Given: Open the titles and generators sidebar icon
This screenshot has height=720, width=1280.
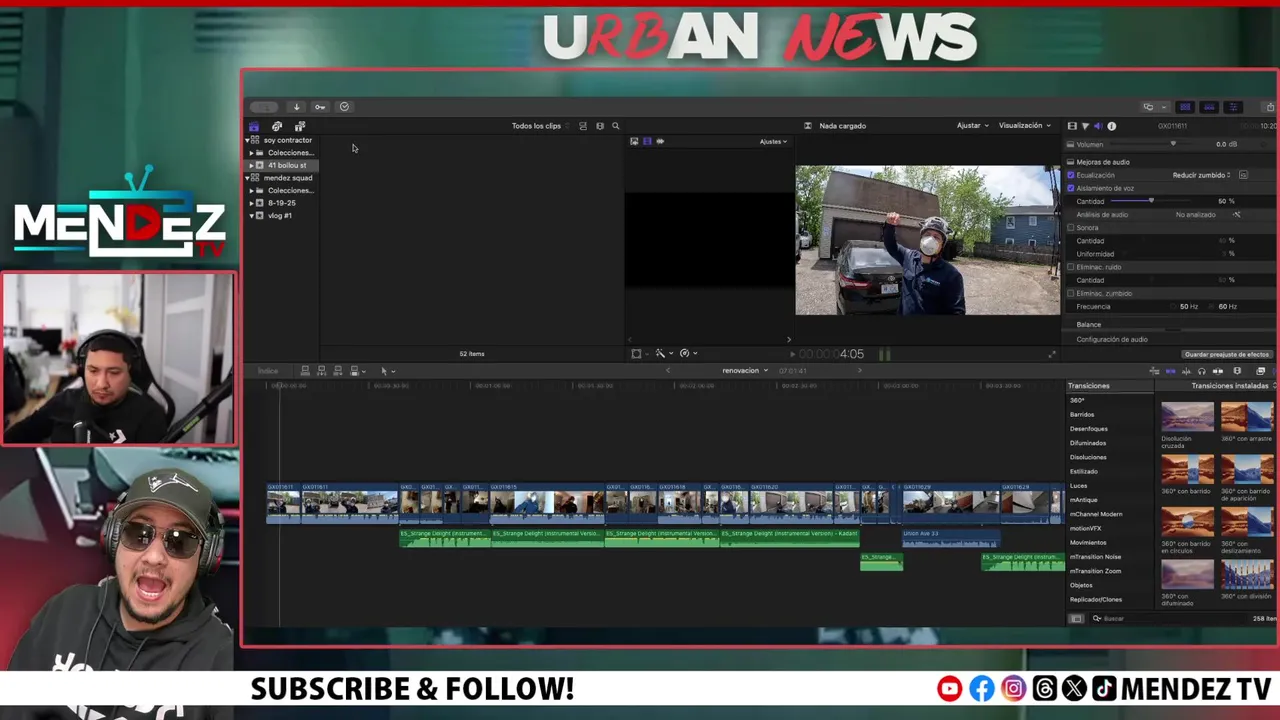Looking at the screenshot, I should [x=299, y=126].
